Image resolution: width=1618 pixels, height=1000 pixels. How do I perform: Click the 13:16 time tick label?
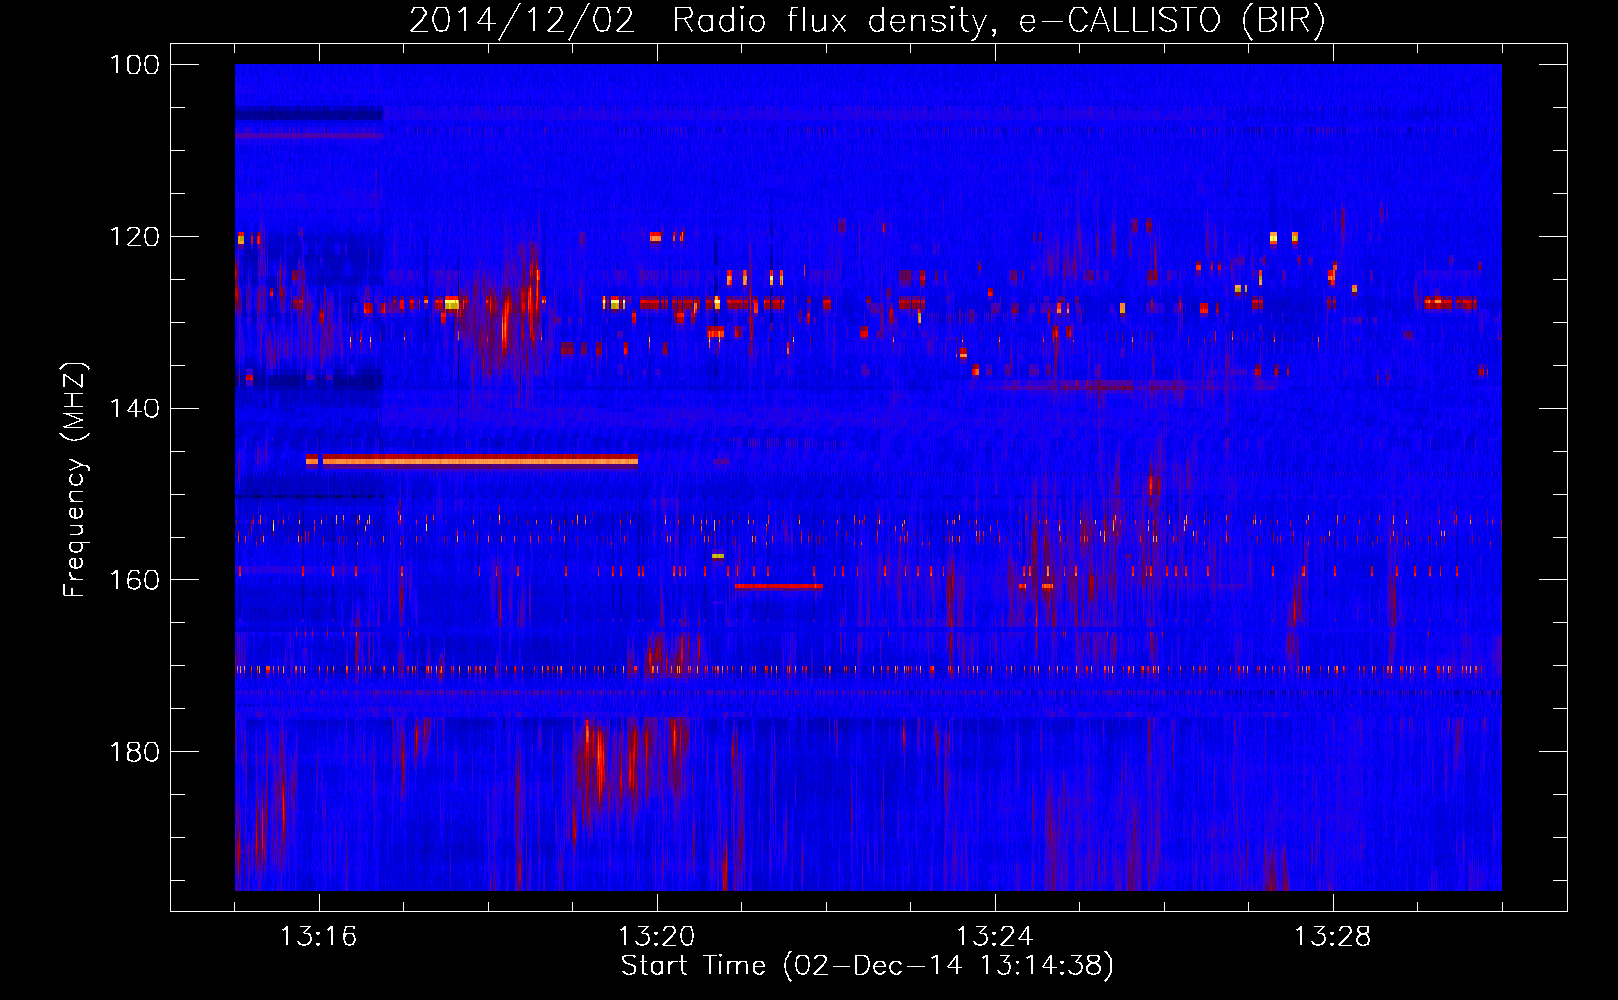coord(319,937)
